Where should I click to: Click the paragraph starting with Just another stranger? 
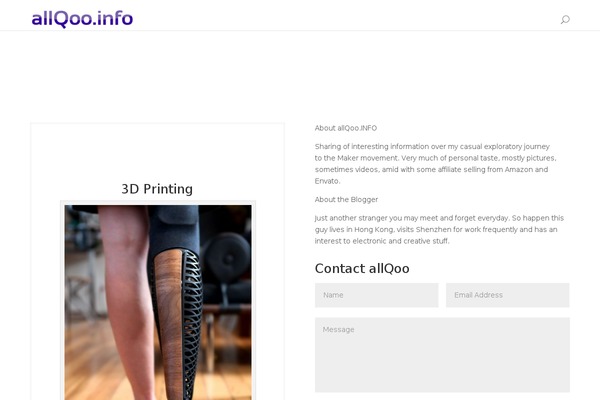coord(439,229)
